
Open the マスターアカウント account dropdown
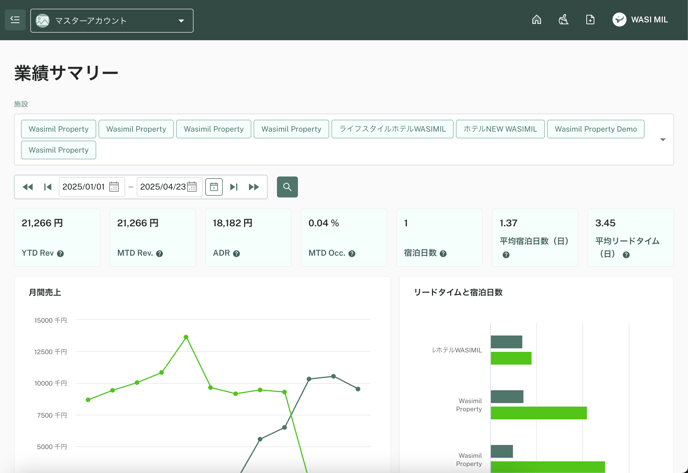click(x=112, y=20)
